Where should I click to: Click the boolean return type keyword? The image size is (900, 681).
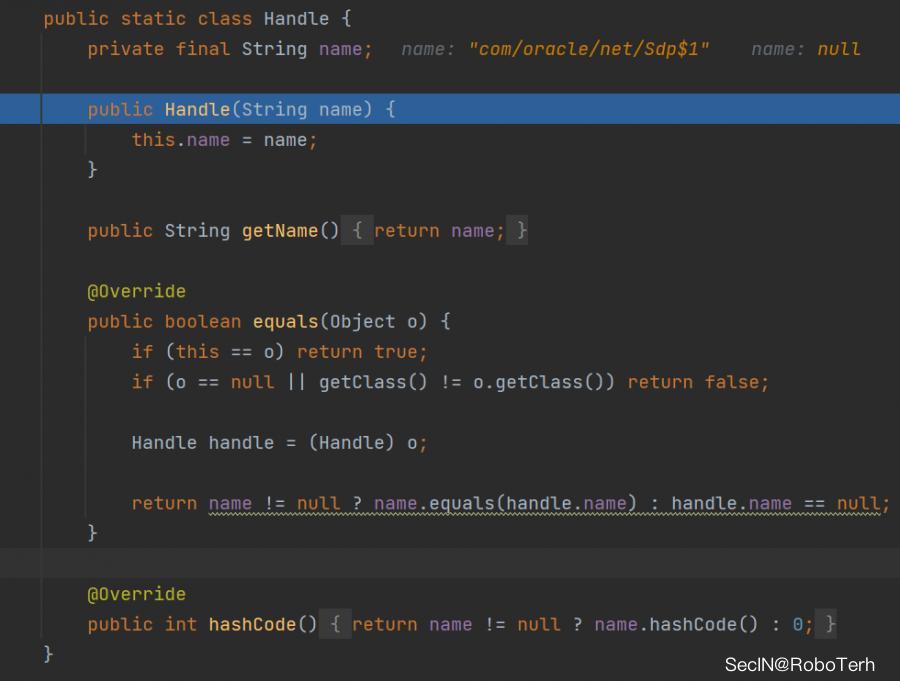pos(203,322)
